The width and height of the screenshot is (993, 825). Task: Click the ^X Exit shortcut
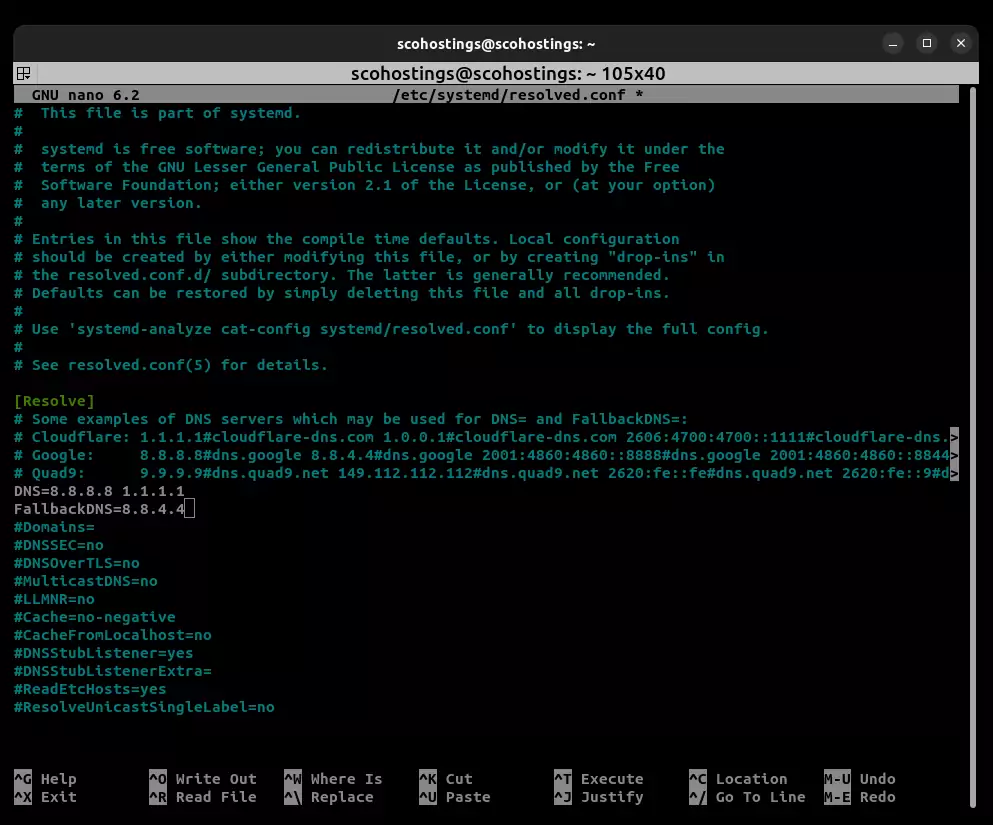pos(46,797)
